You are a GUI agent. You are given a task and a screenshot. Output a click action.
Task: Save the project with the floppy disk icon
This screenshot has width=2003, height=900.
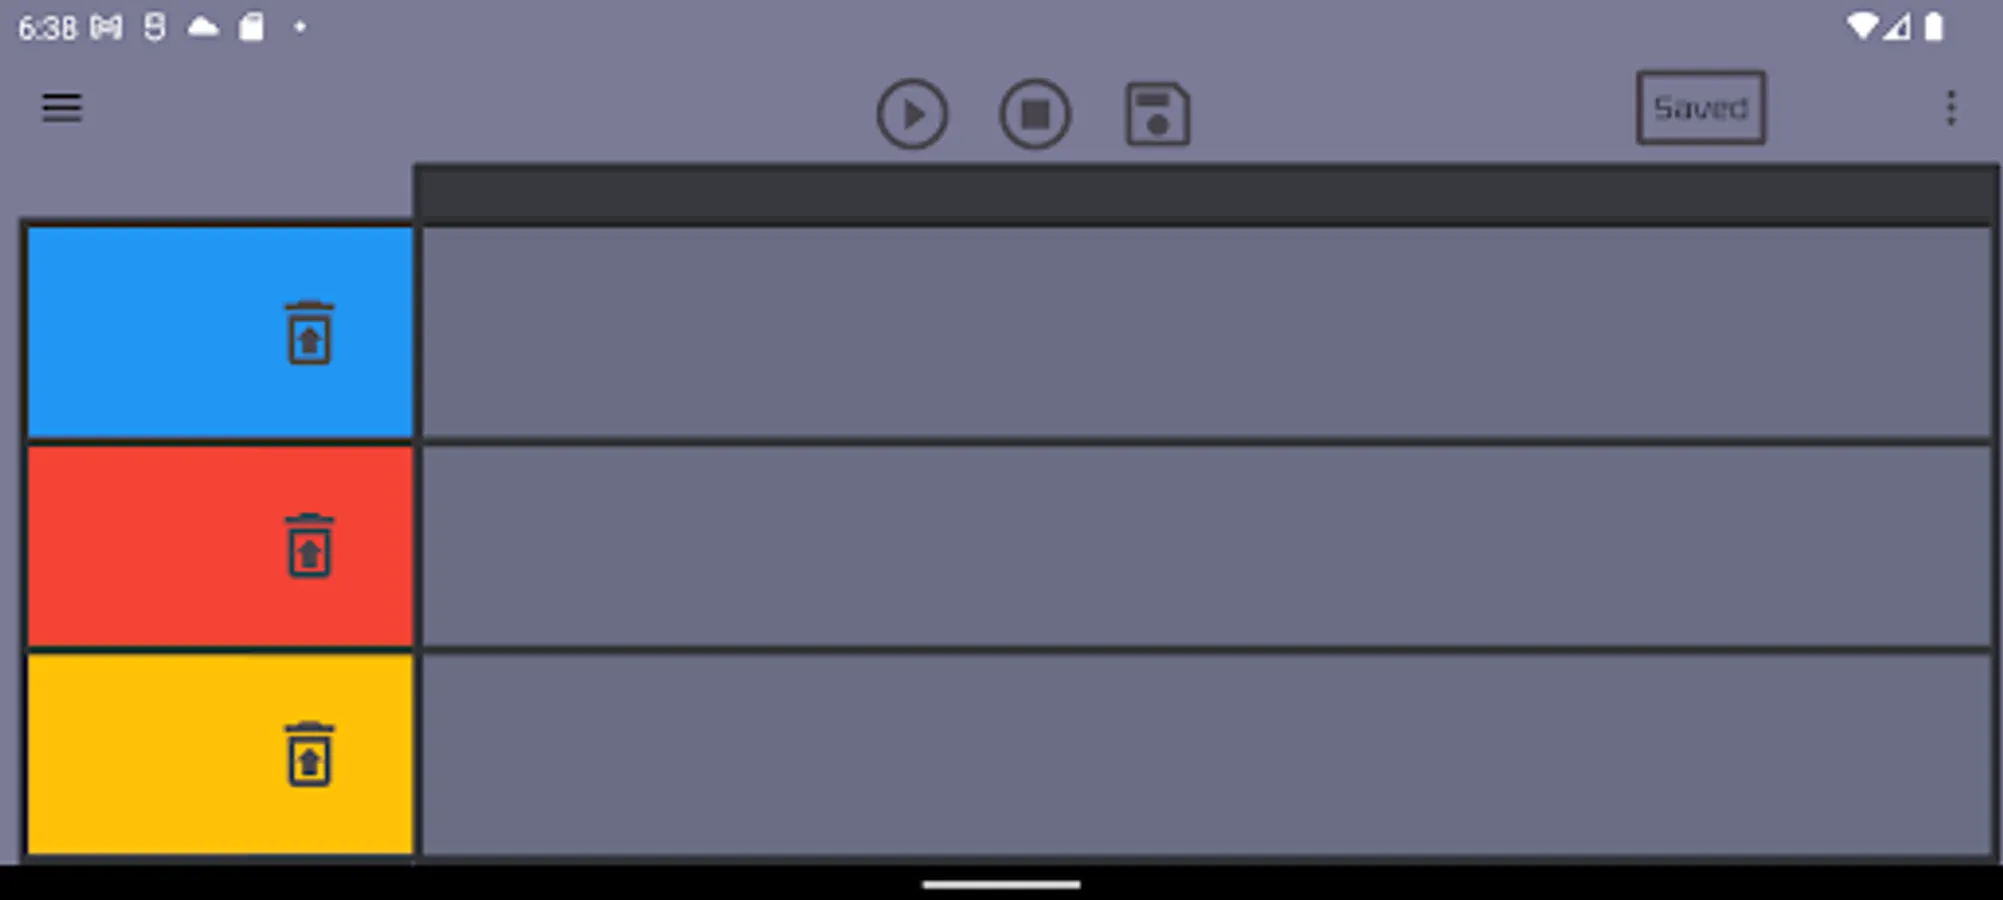(x=1157, y=114)
